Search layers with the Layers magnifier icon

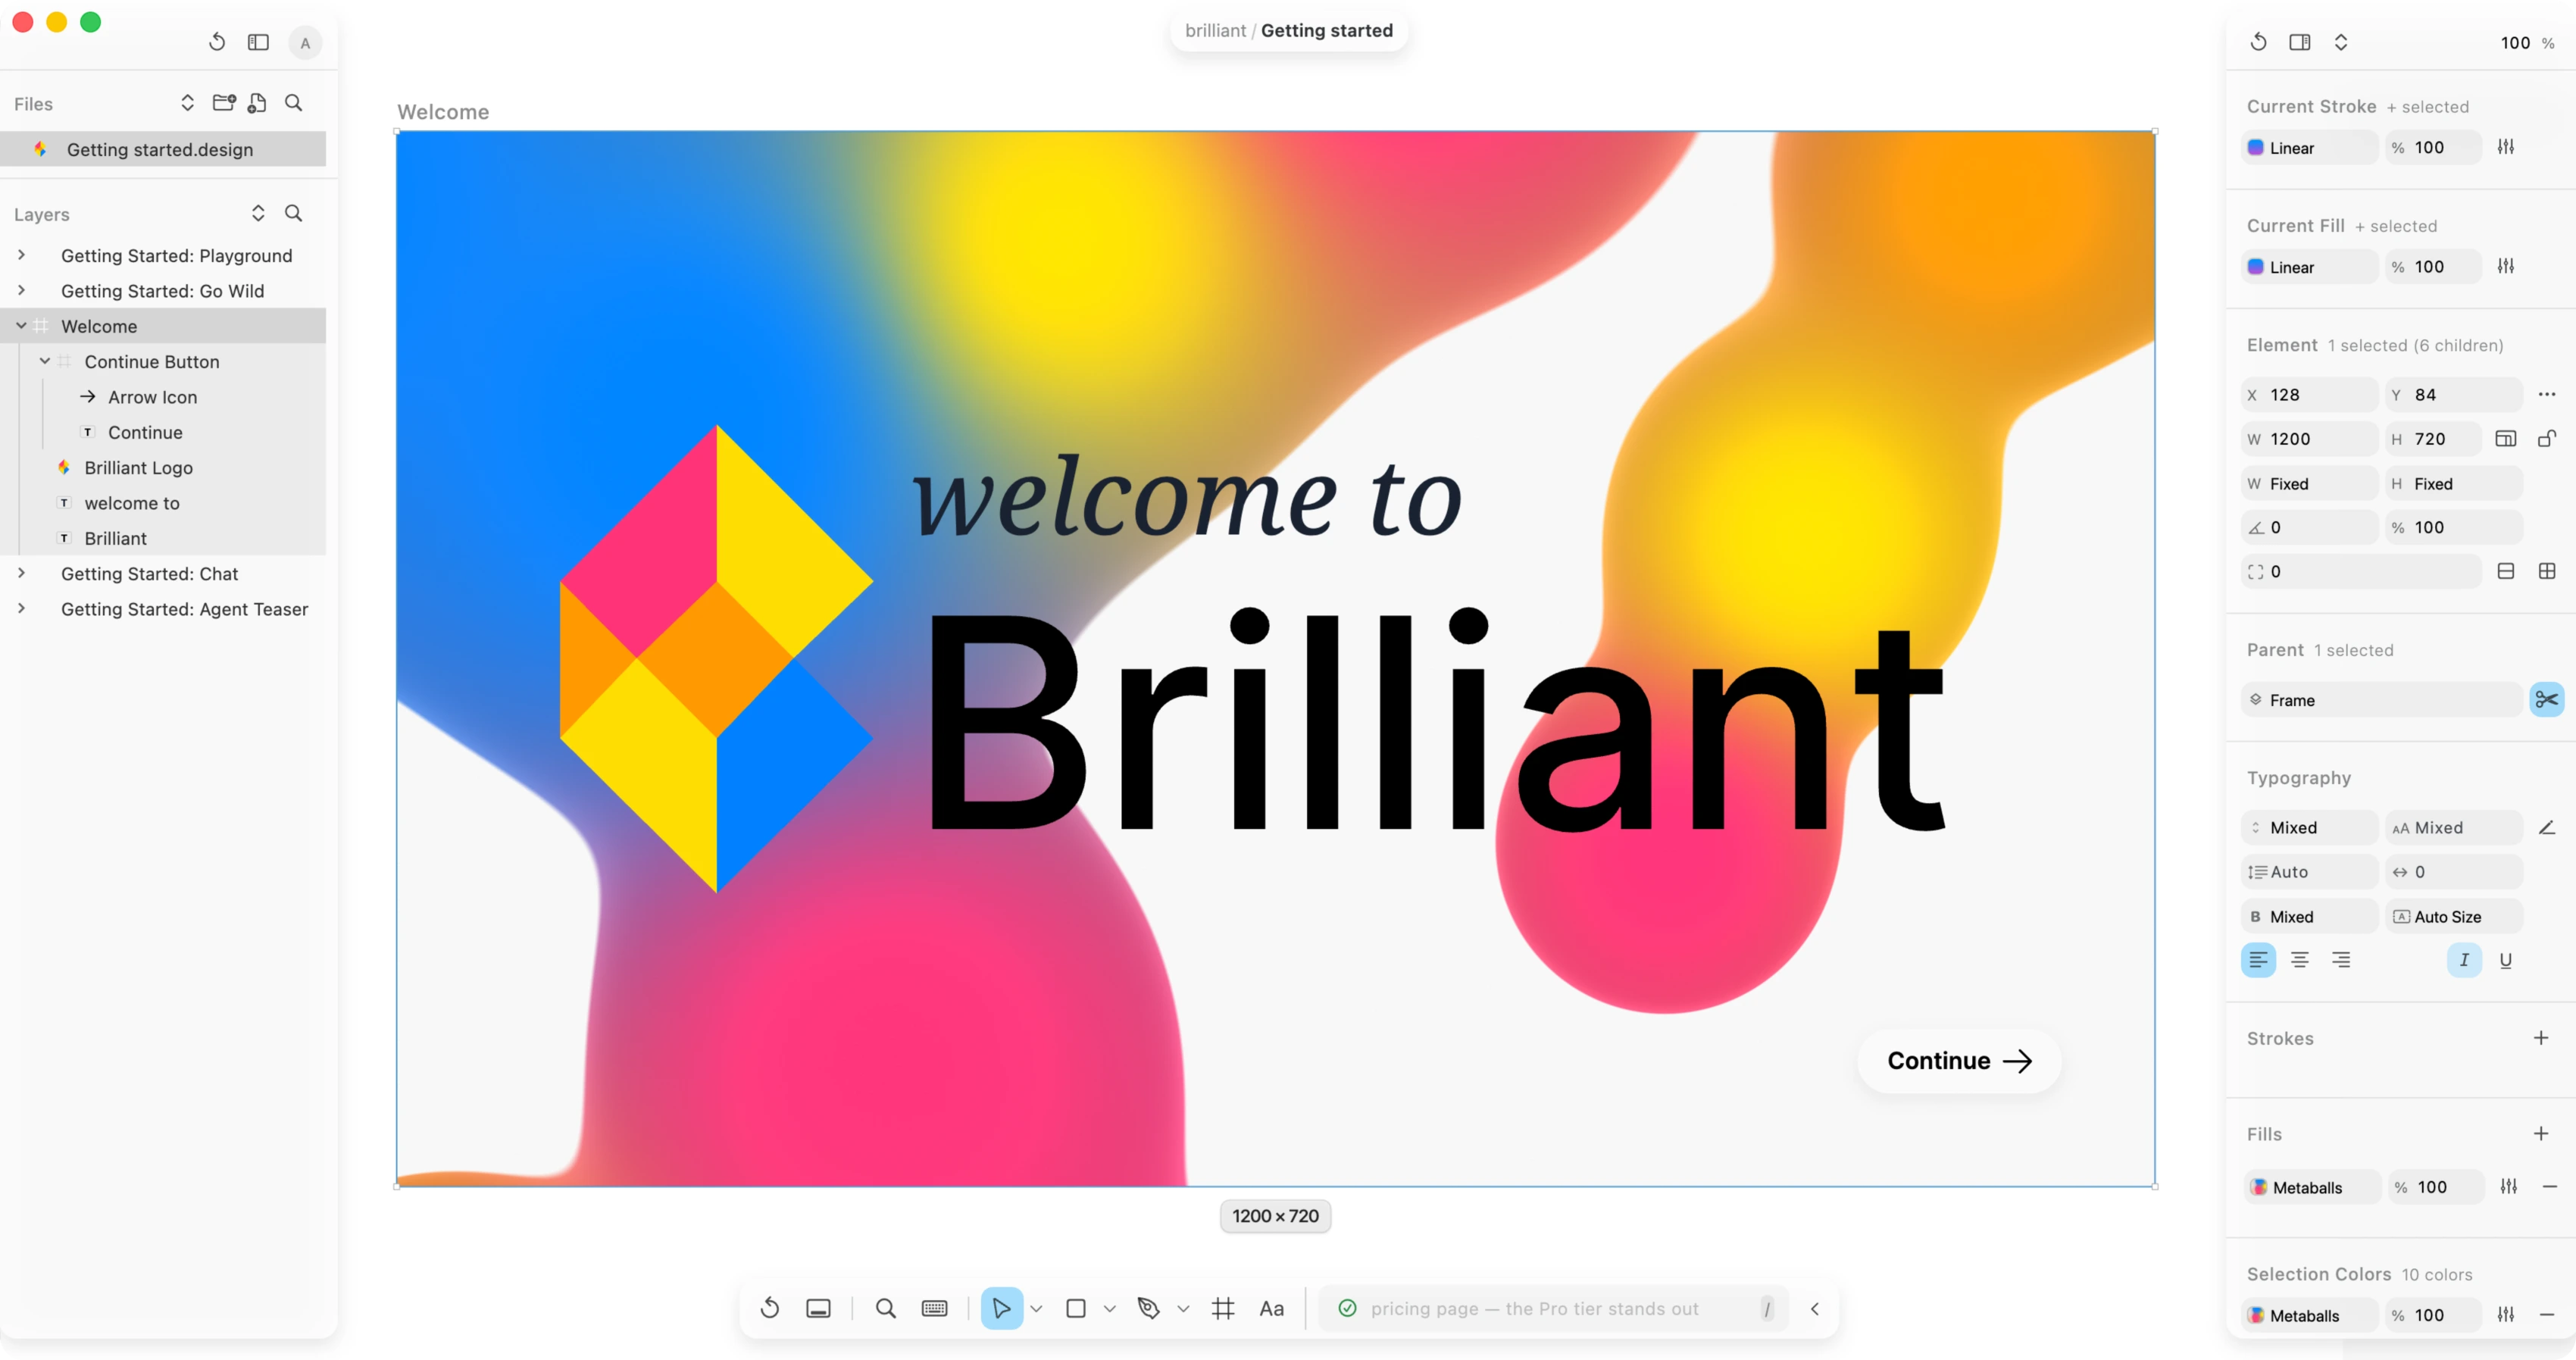(x=294, y=213)
